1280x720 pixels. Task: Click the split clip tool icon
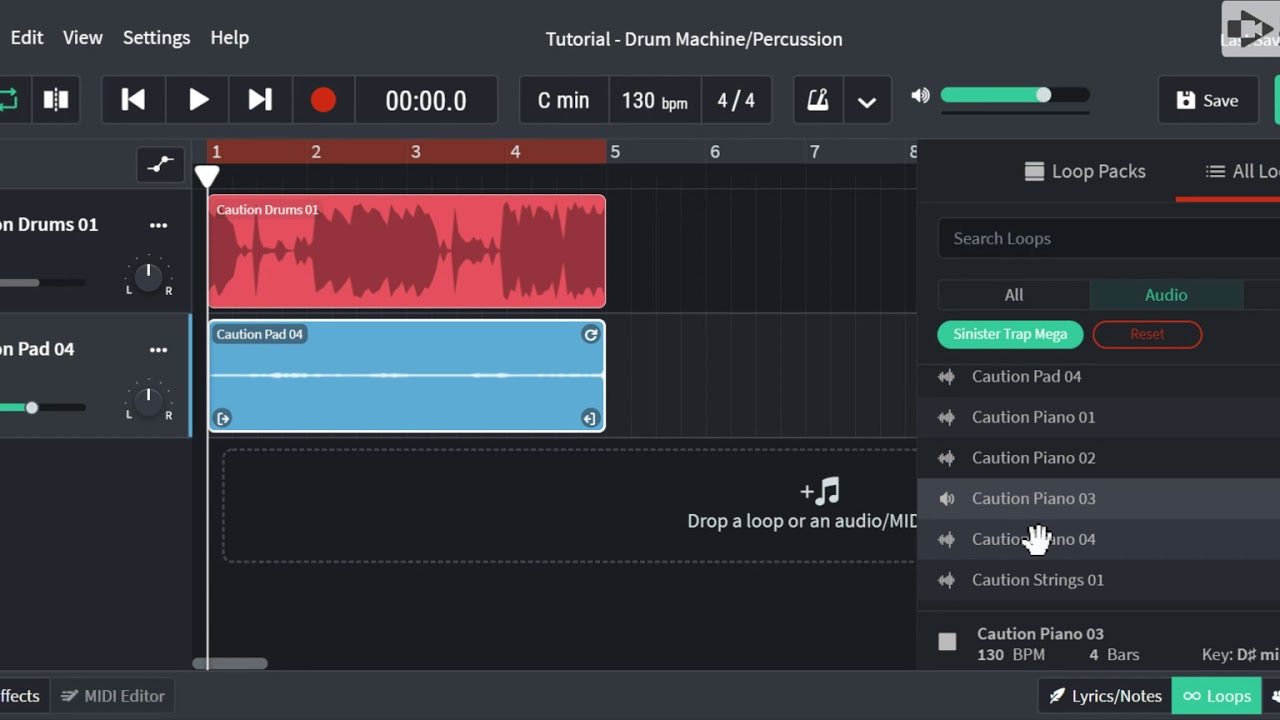[x=56, y=100]
